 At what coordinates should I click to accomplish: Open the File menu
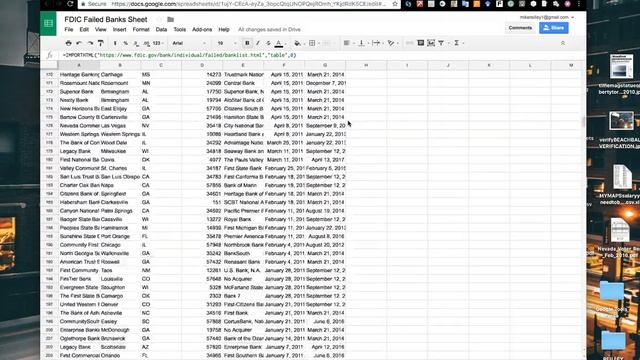69,29
